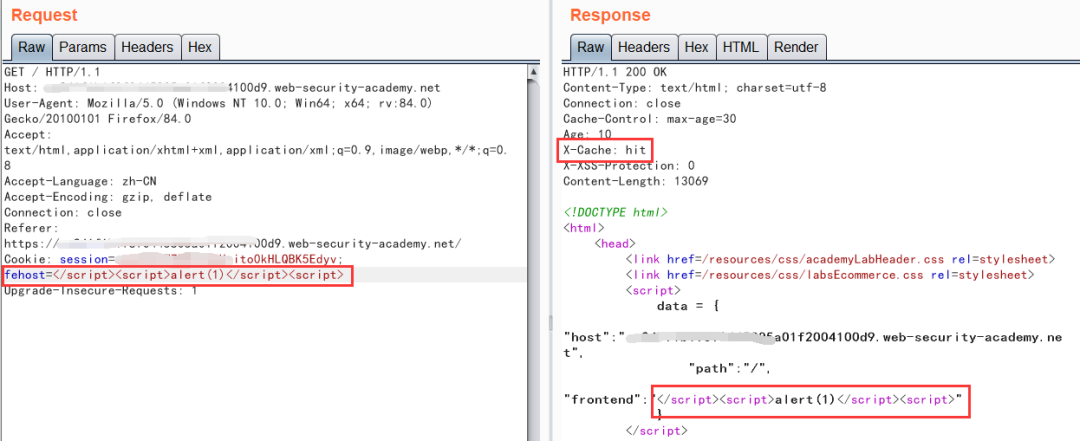Select the Response Raw tab
This screenshot has height=441, width=1080.
click(x=590, y=48)
